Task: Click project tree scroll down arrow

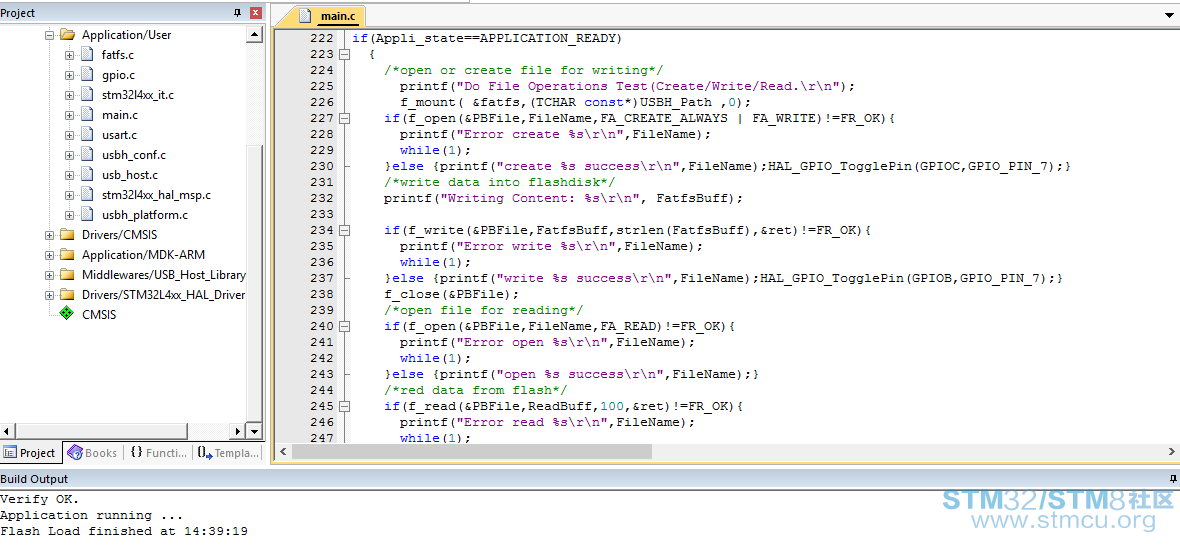Action: (254, 431)
